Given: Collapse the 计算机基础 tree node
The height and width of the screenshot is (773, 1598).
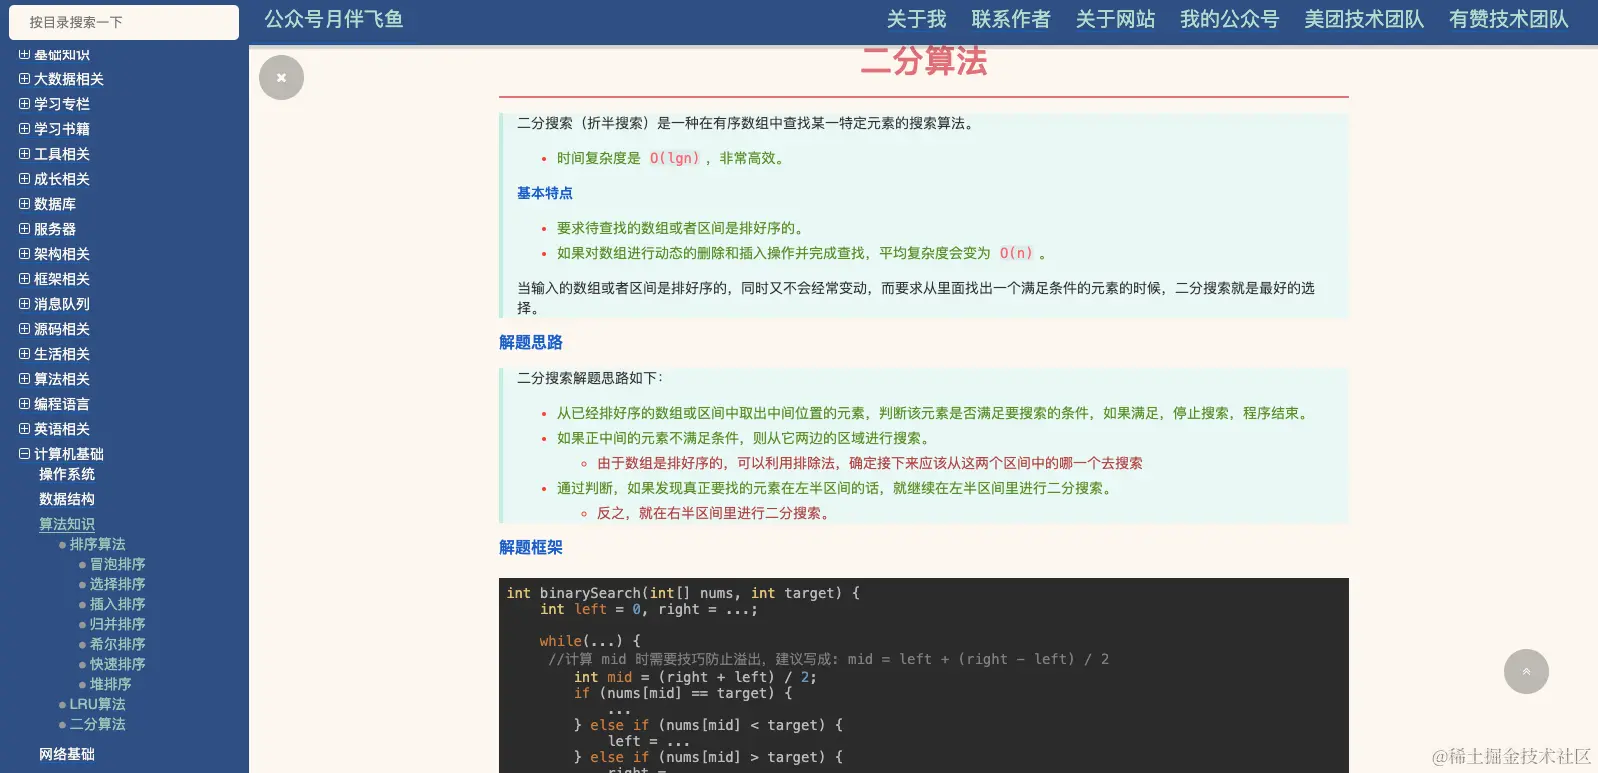Looking at the screenshot, I should pyautogui.click(x=24, y=453).
